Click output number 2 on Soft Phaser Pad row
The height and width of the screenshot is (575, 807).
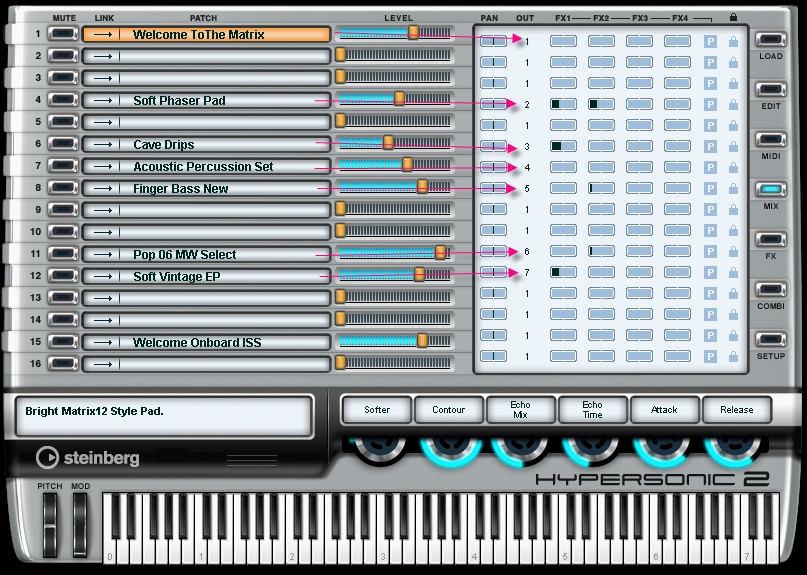[527, 105]
